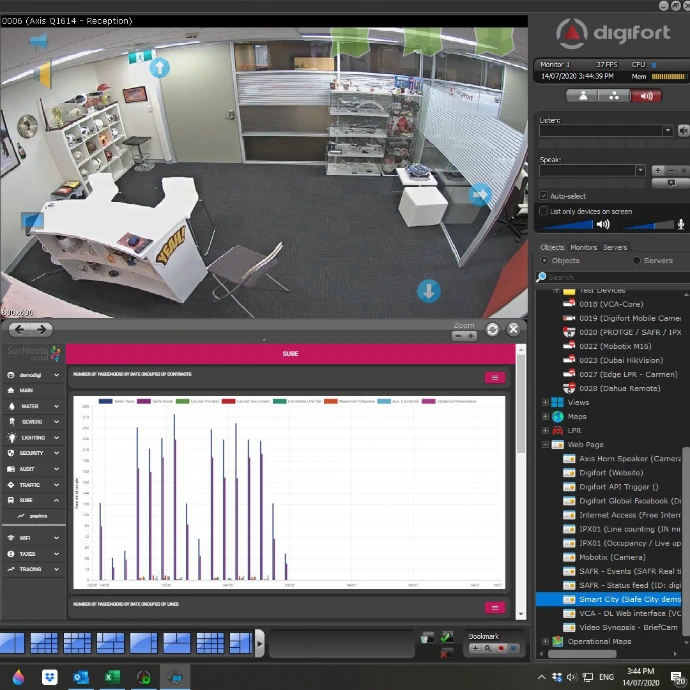
Task: Open Excel from the taskbar
Action: click(x=112, y=677)
